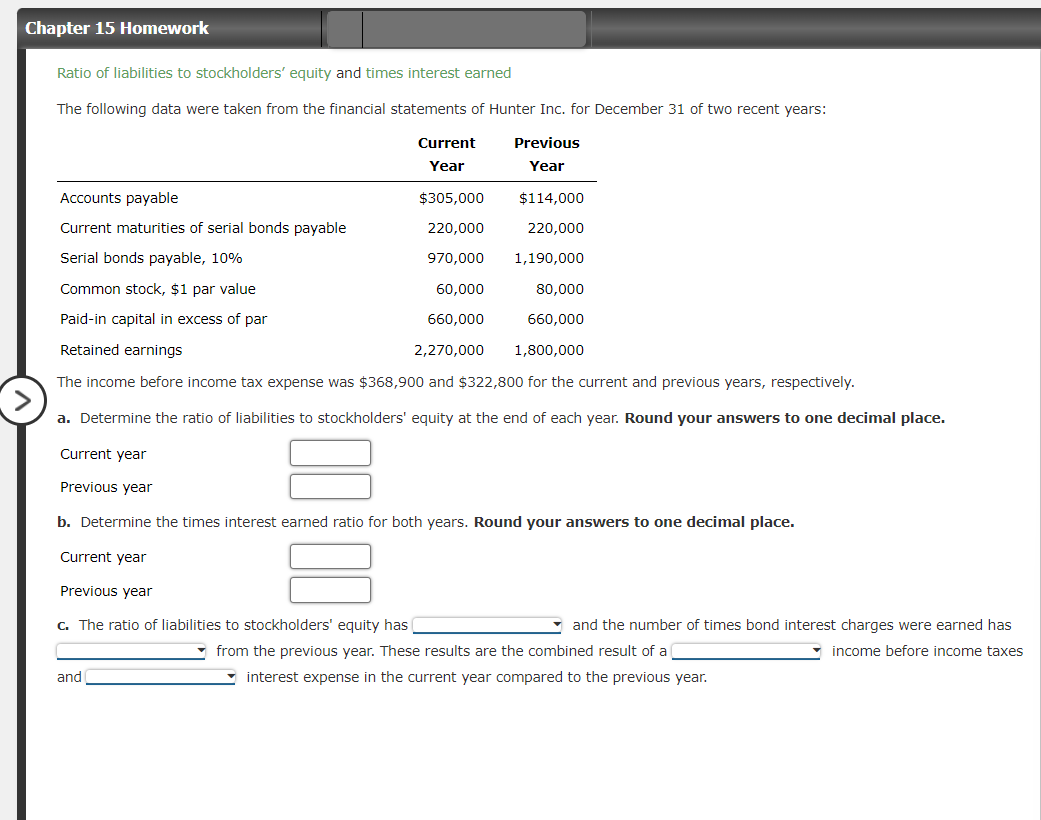Select 'Paid-in capital in excess of par' row label
Screen dimensions: 1041x820
click(x=163, y=319)
